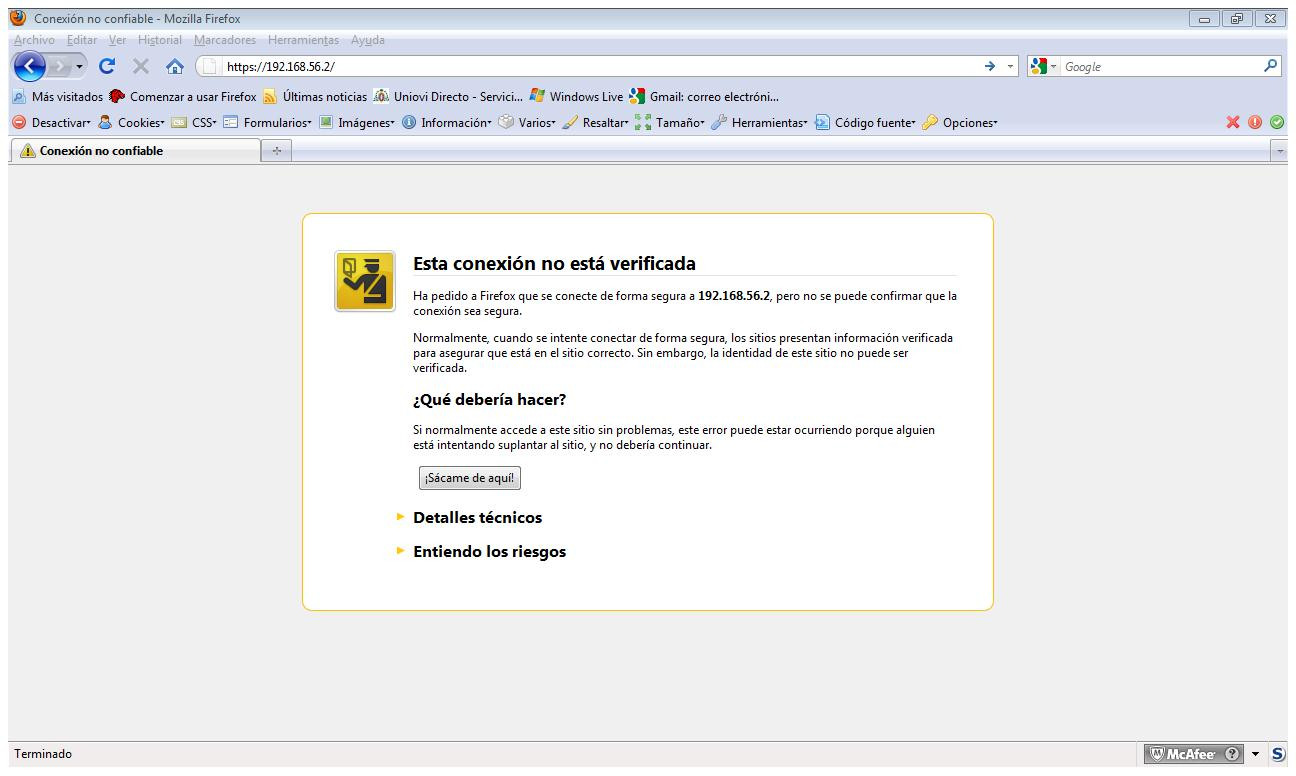Open the CSS developer toolbar menu
Viewport: 1296px width, 776px height.
(194, 123)
